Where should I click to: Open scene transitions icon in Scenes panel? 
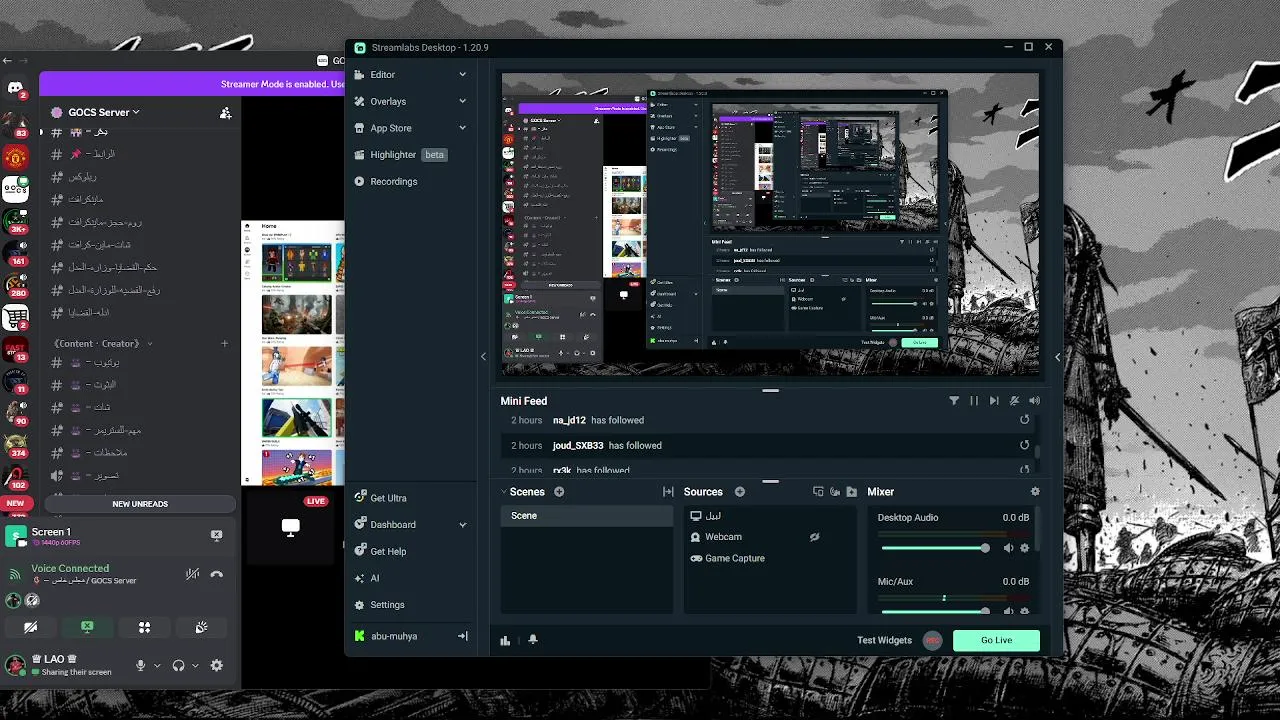[x=668, y=492]
